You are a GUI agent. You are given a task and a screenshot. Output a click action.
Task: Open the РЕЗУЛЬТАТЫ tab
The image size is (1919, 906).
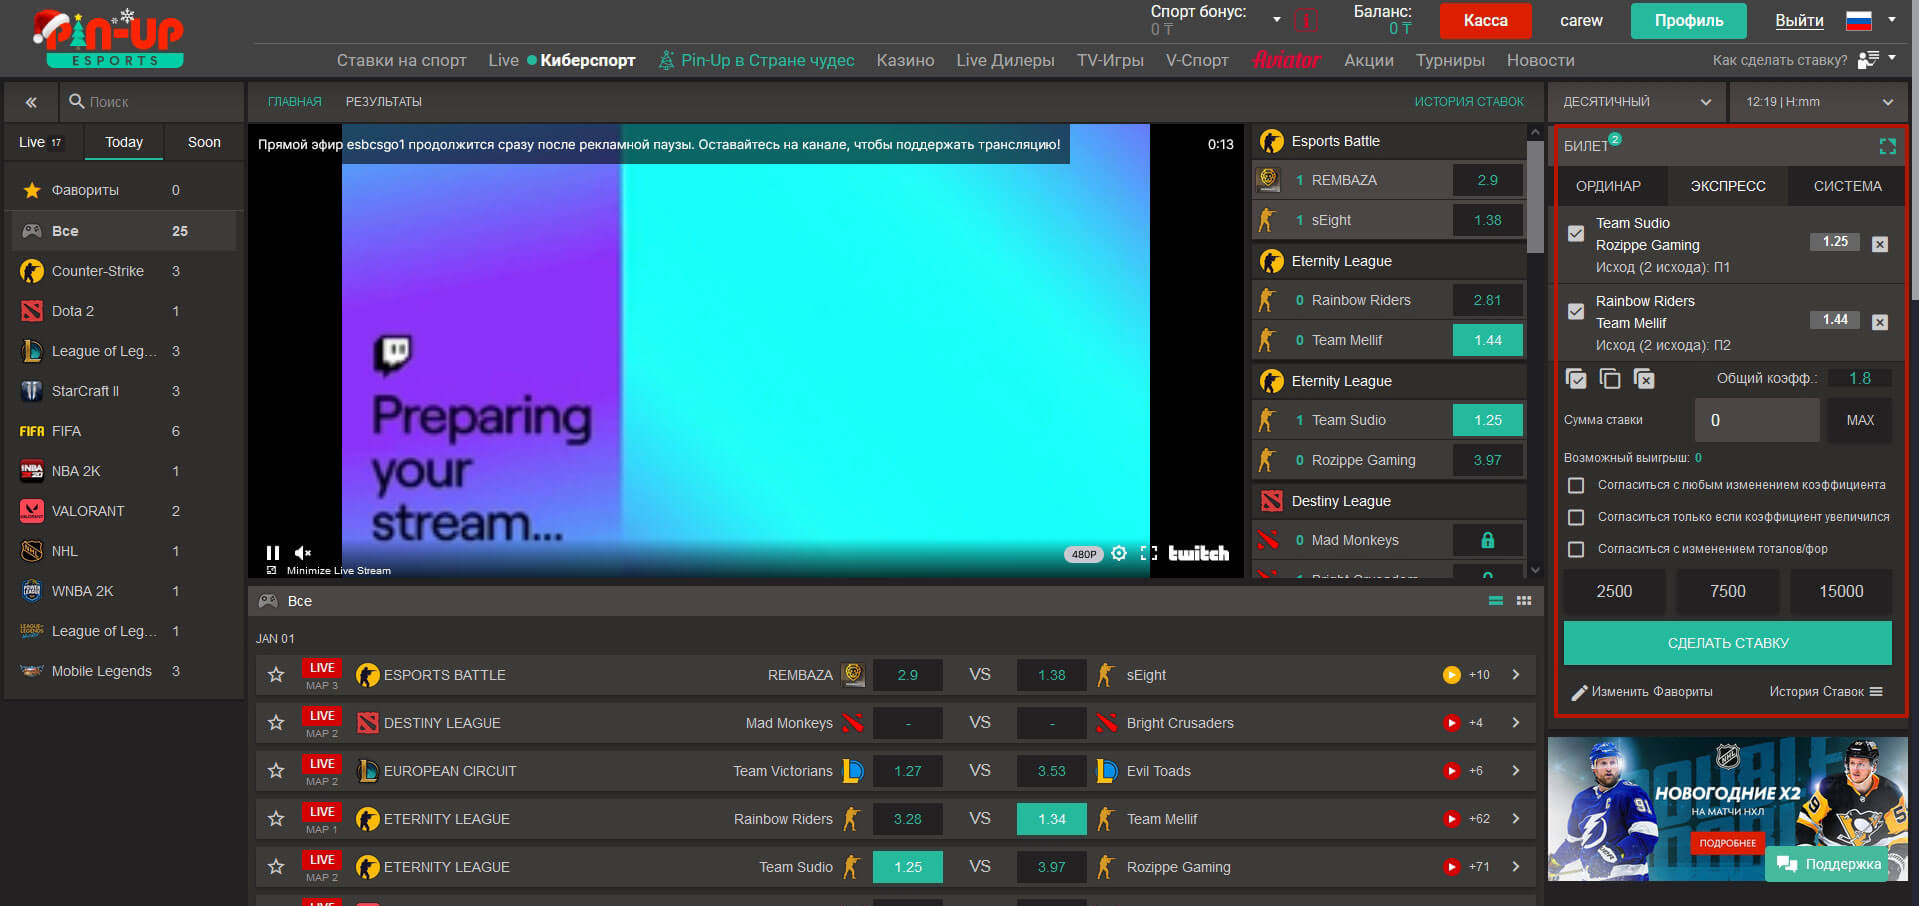coord(384,102)
